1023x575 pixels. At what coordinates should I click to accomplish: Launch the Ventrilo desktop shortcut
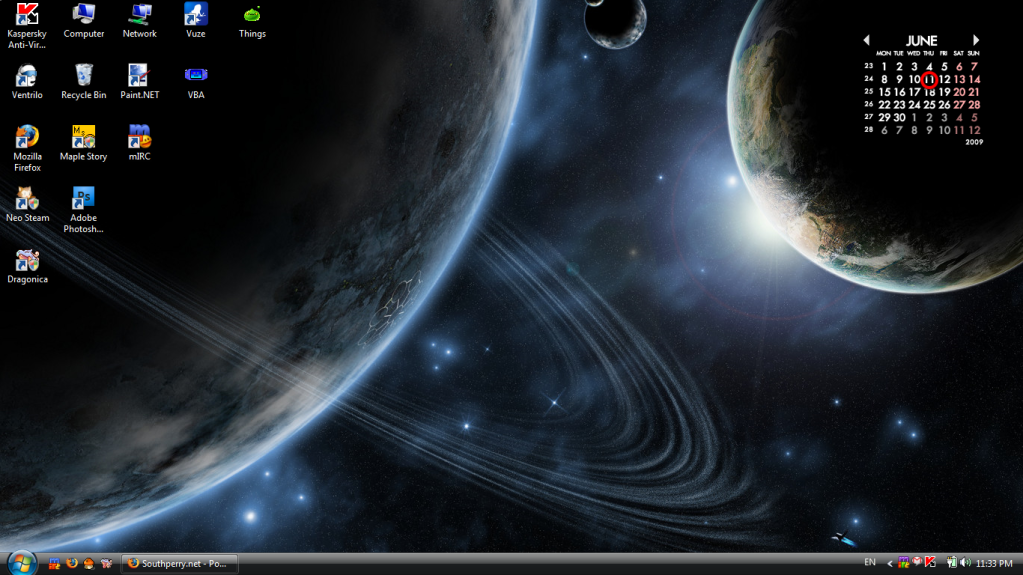click(27, 82)
